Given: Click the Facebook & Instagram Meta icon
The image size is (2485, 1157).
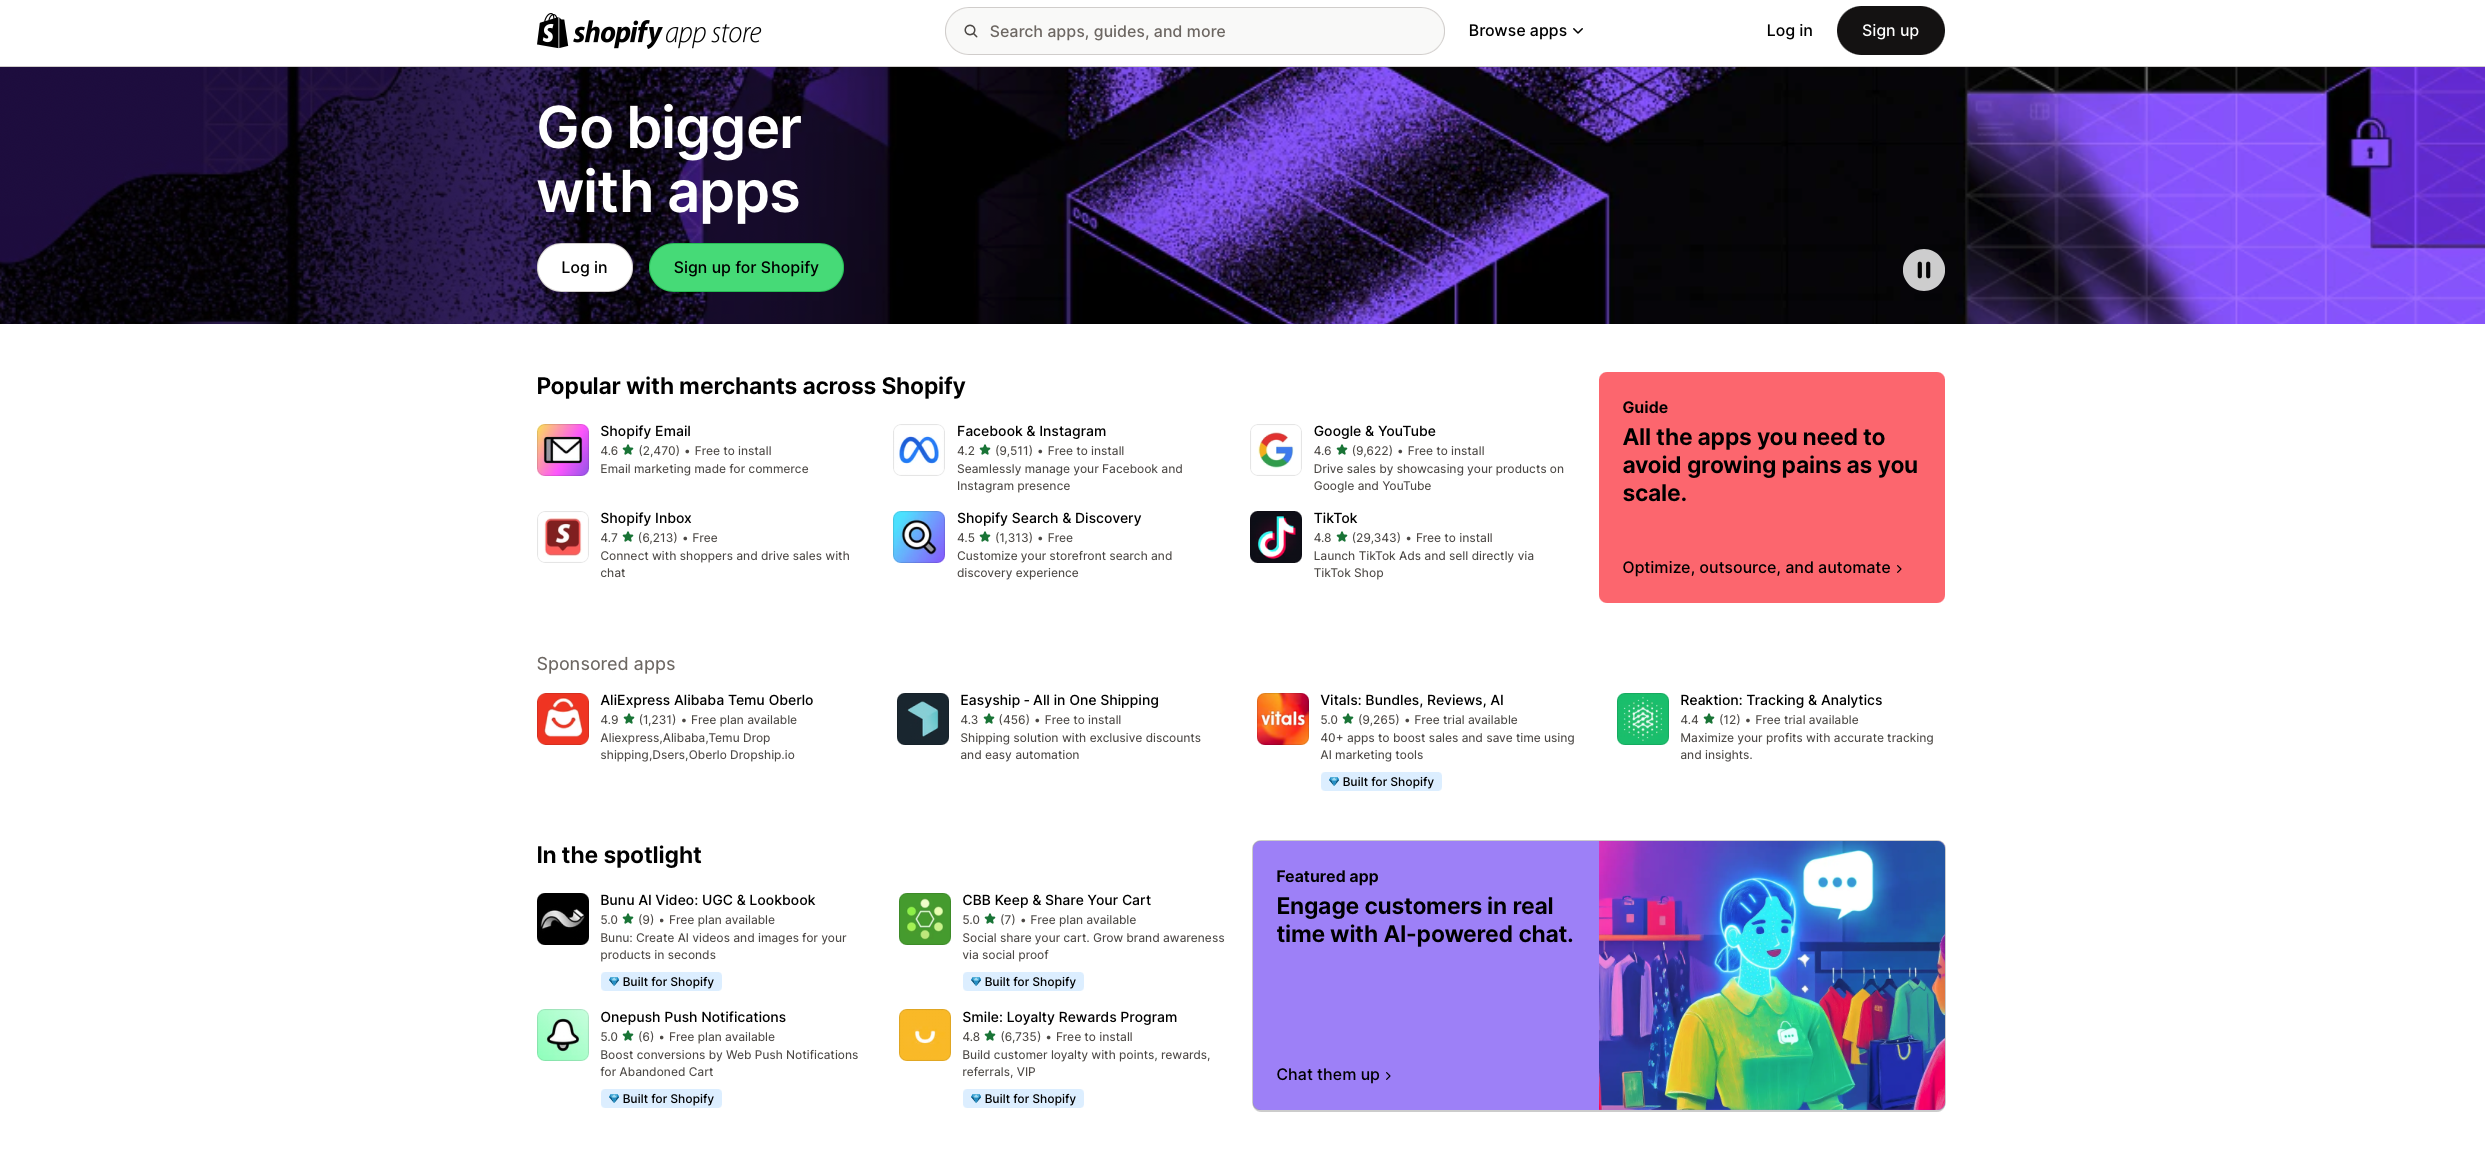Looking at the screenshot, I should (x=919, y=450).
